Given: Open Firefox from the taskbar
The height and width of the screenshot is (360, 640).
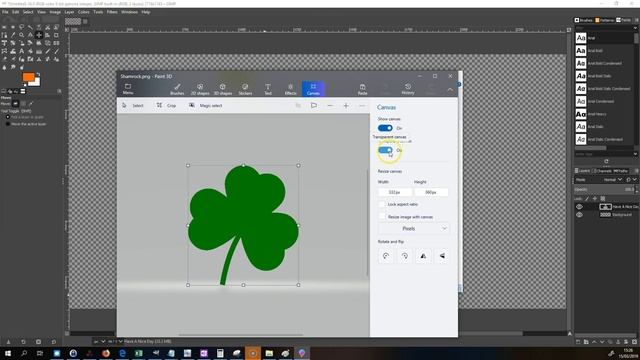Looking at the screenshot, I should (106, 353).
